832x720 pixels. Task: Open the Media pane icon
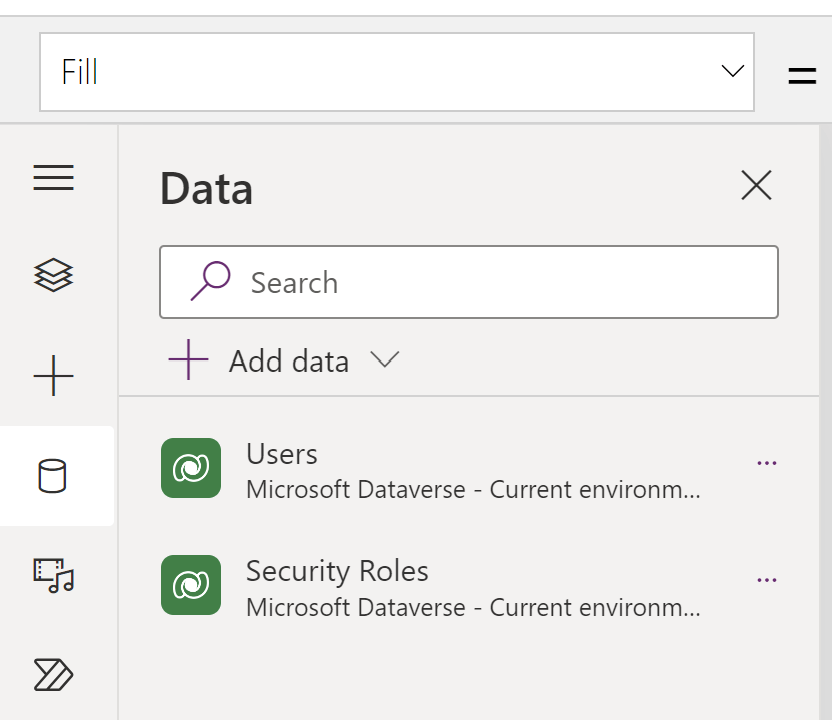[54, 575]
